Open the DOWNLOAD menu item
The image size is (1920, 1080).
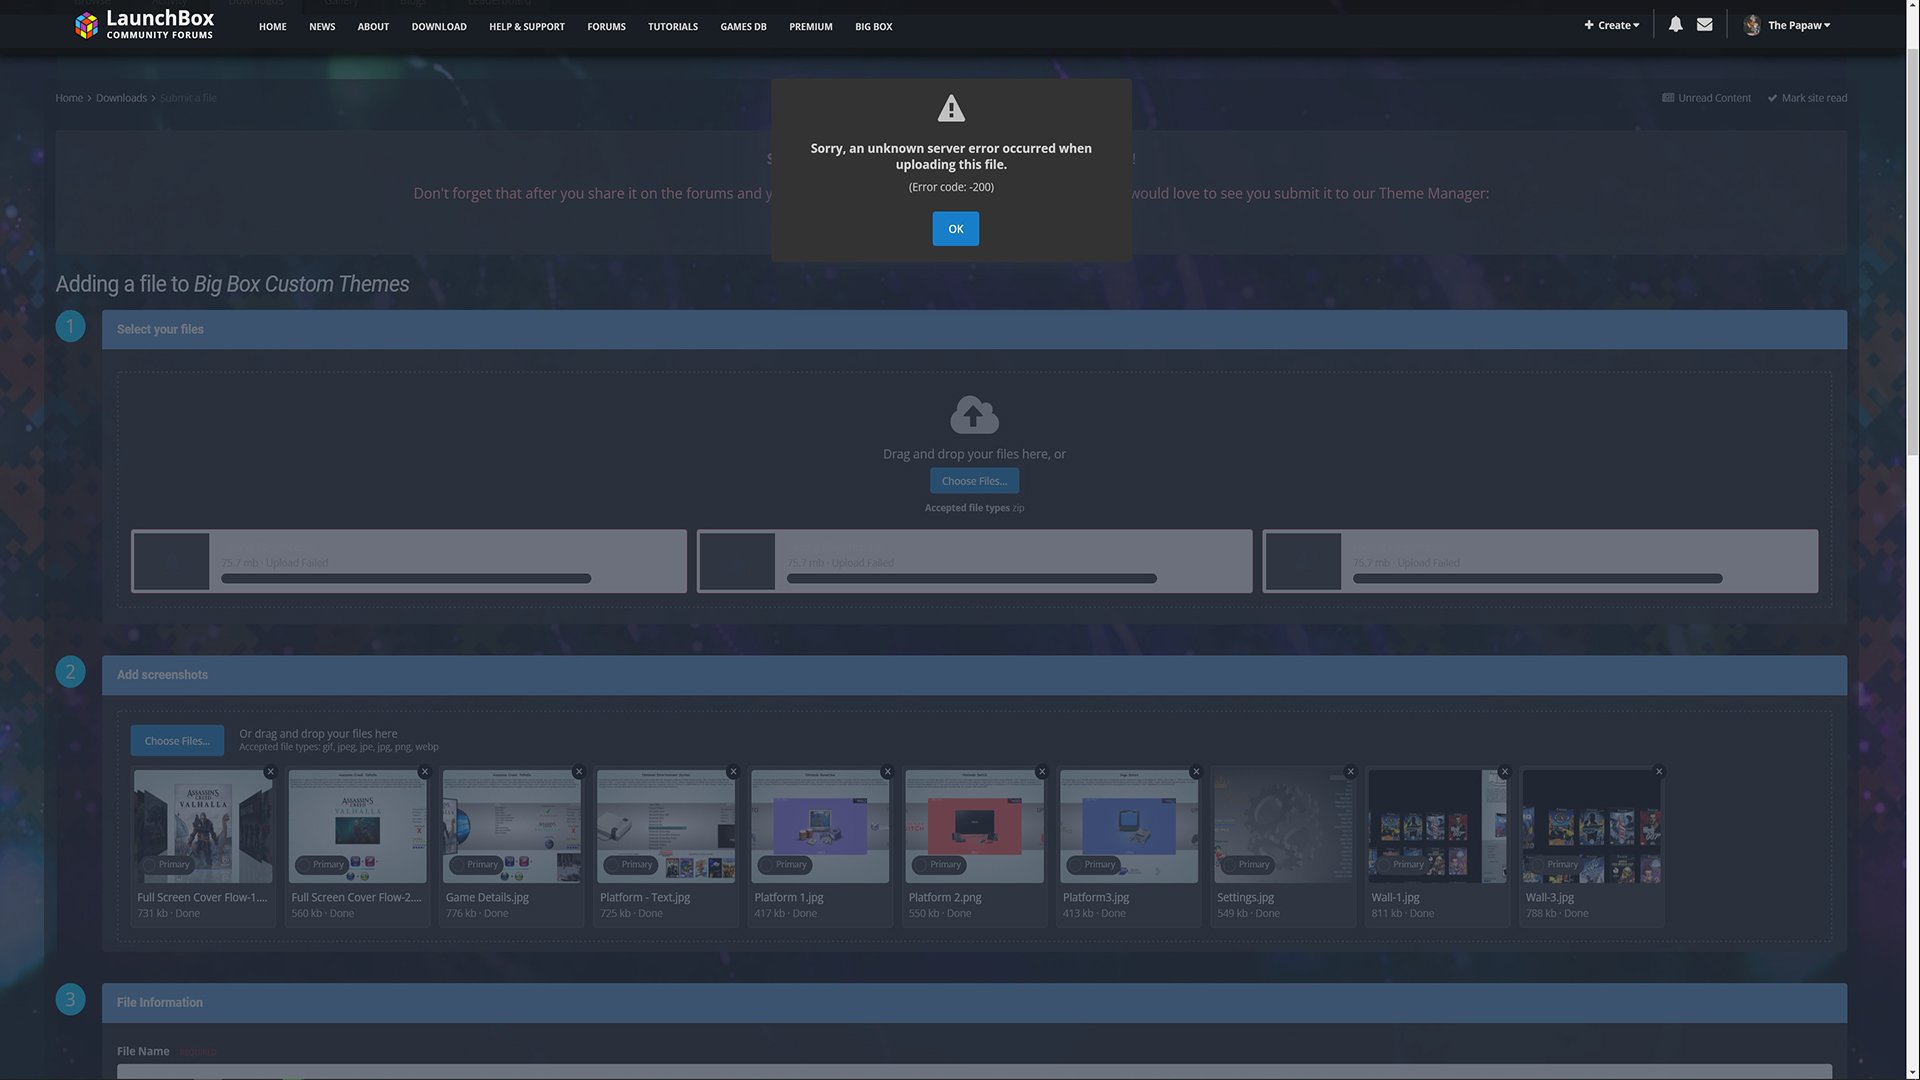click(x=439, y=27)
